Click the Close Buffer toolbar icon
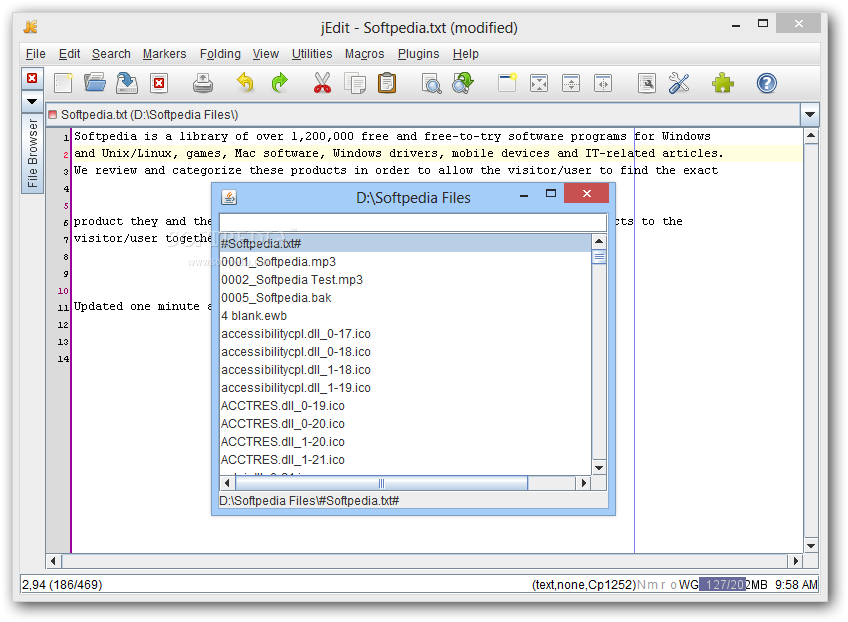Image resolution: width=848 pixels, height=622 pixels. click(159, 83)
